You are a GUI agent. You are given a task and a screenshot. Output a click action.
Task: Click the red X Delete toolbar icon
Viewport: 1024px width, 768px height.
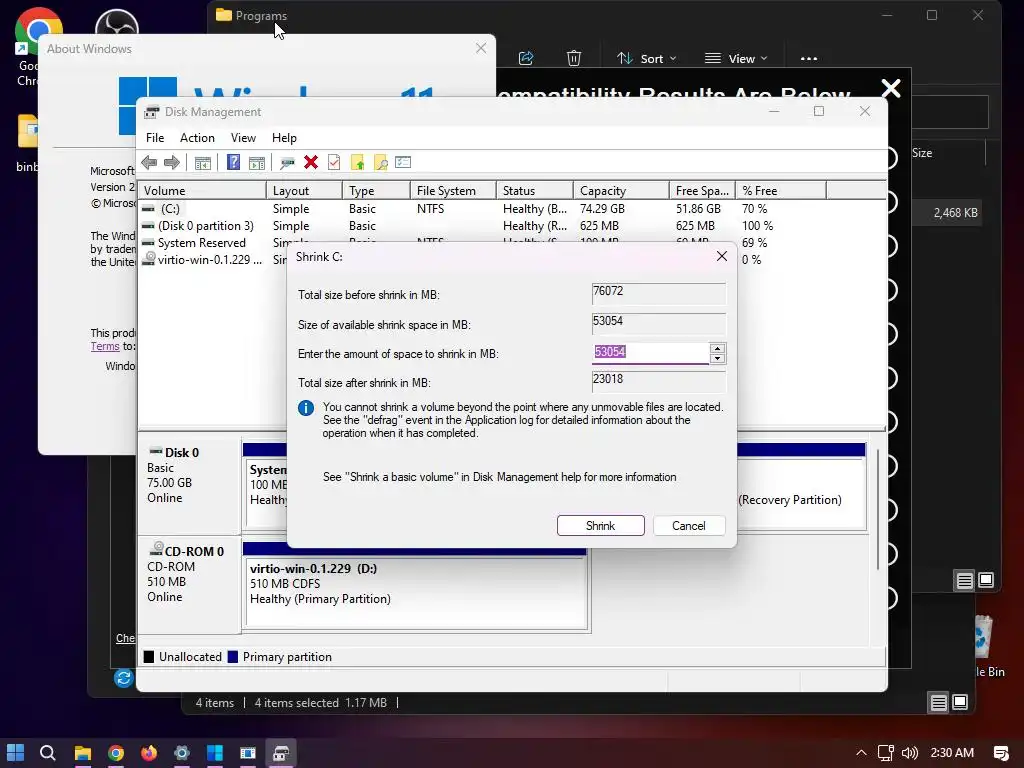tap(311, 162)
